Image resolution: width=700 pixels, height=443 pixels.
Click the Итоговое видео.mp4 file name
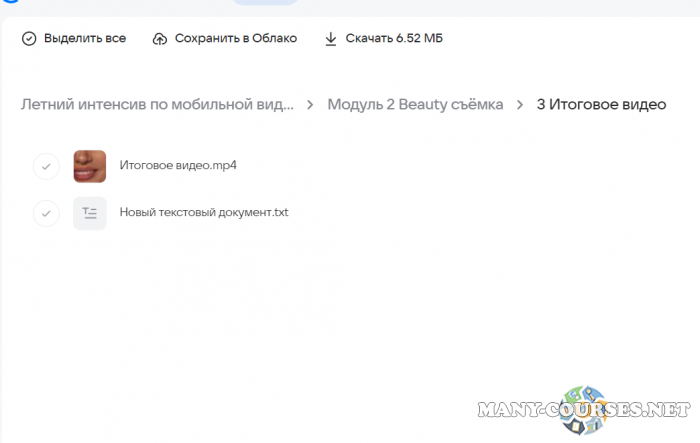coord(177,166)
